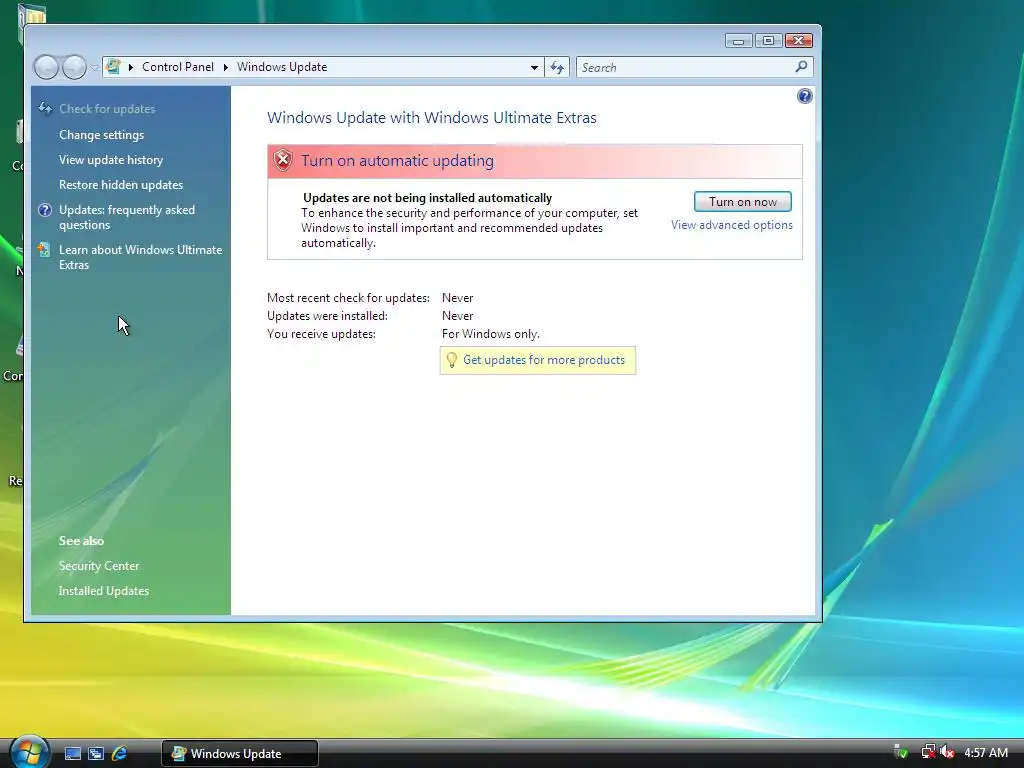
Task: Click the green-check tray icon
Action: point(901,752)
